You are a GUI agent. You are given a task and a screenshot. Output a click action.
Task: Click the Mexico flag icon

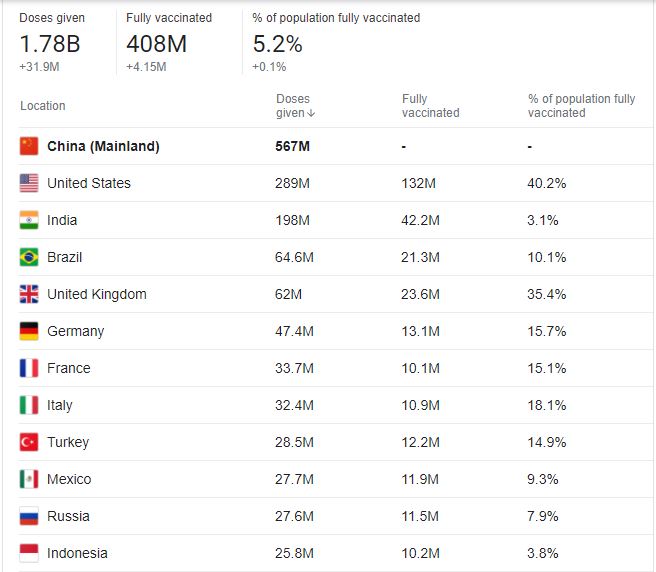click(x=29, y=479)
